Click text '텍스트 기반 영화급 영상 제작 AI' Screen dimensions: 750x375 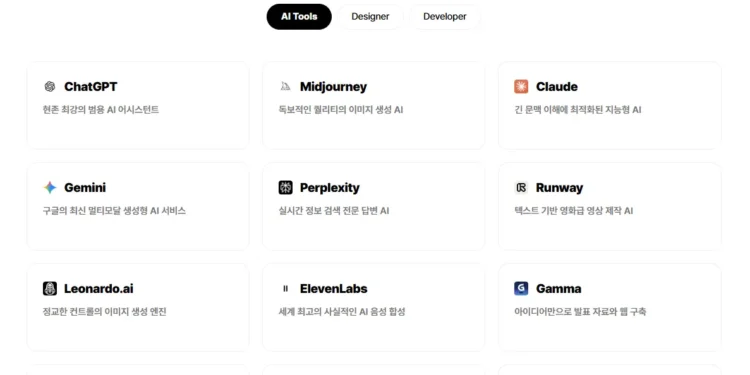[x=574, y=211]
